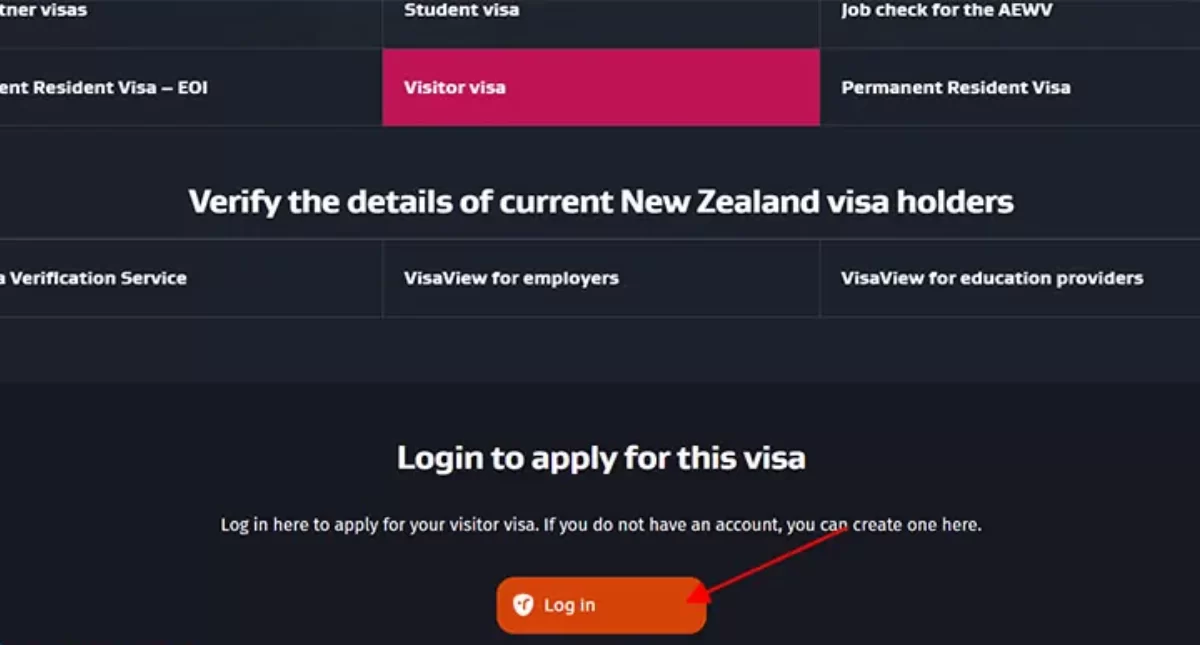Click the shield icon on the Log in button
This screenshot has height=645, width=1200.
pyautogui.click(x=523, y=605)
